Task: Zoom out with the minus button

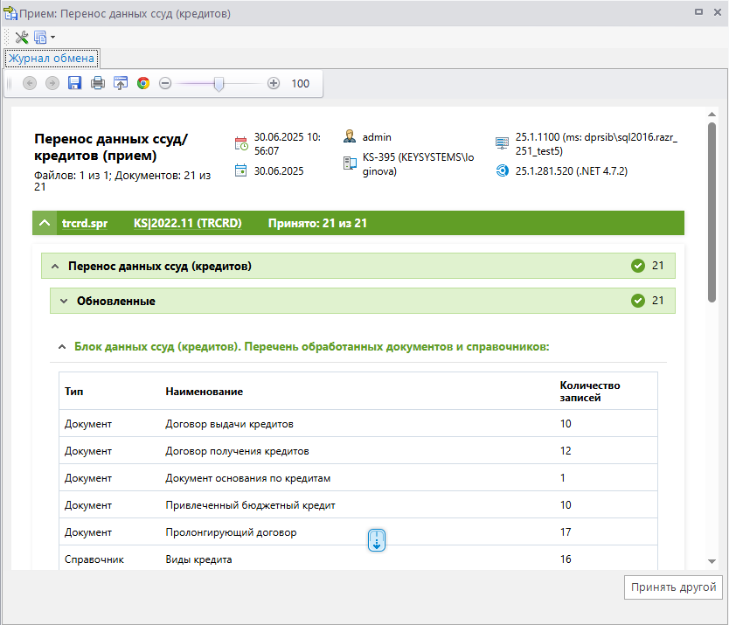Action: (x=166, y=83)
